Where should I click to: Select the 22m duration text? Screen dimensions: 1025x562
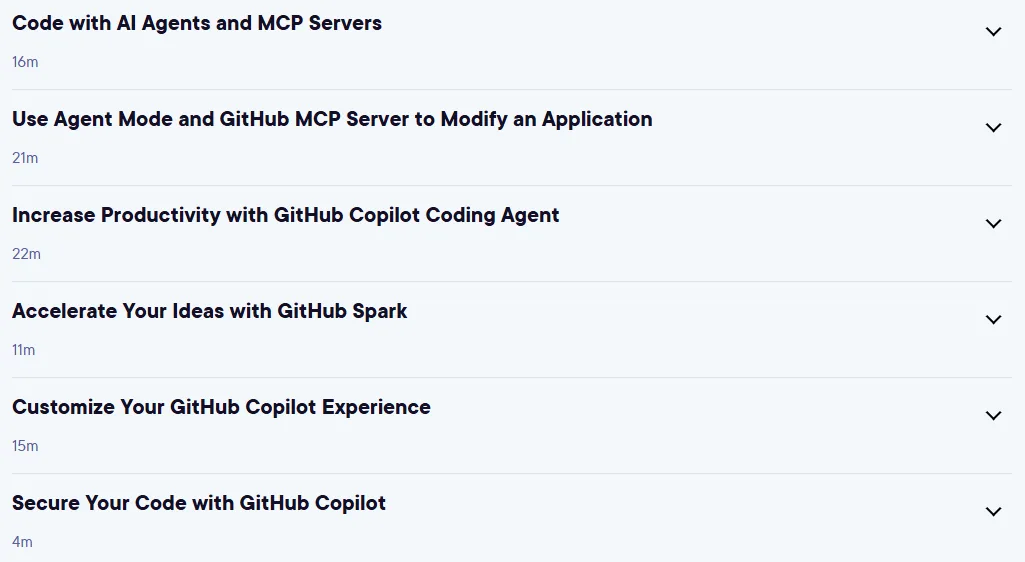[26, 254]
